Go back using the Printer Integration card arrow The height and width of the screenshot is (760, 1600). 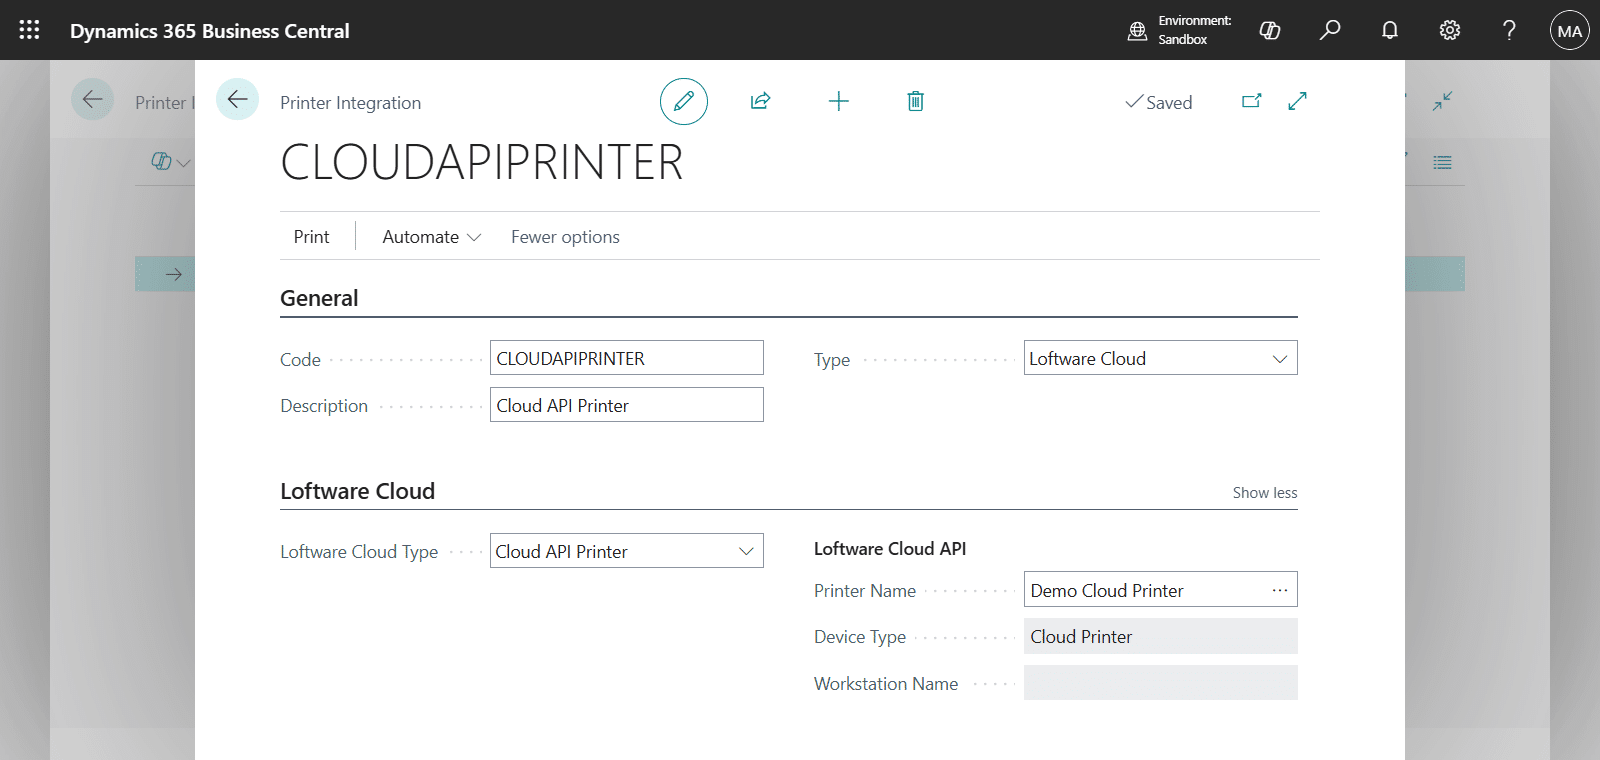click(x=237, y=99)
